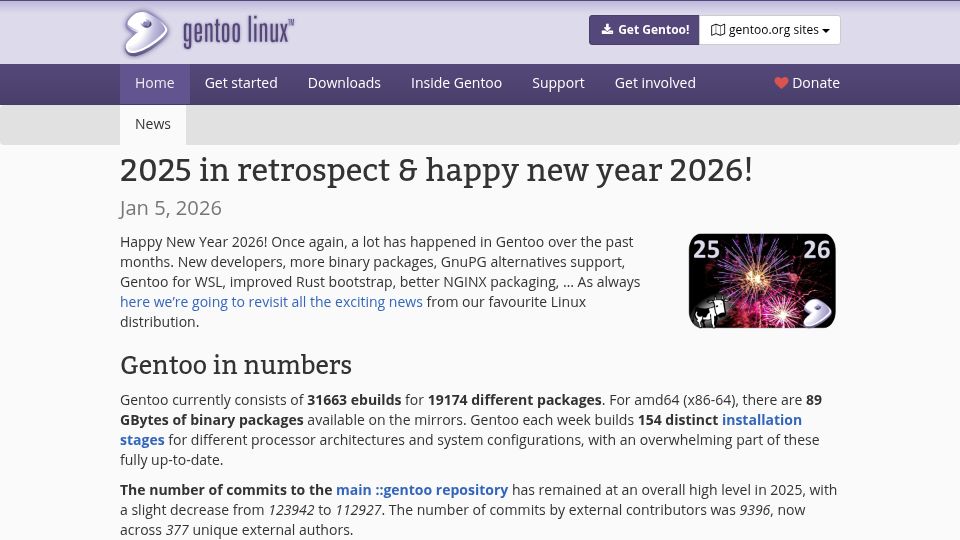This screenshot has height=540, width=960.
Task: Click the '112927' commit count
Action: tap(358, 510)
